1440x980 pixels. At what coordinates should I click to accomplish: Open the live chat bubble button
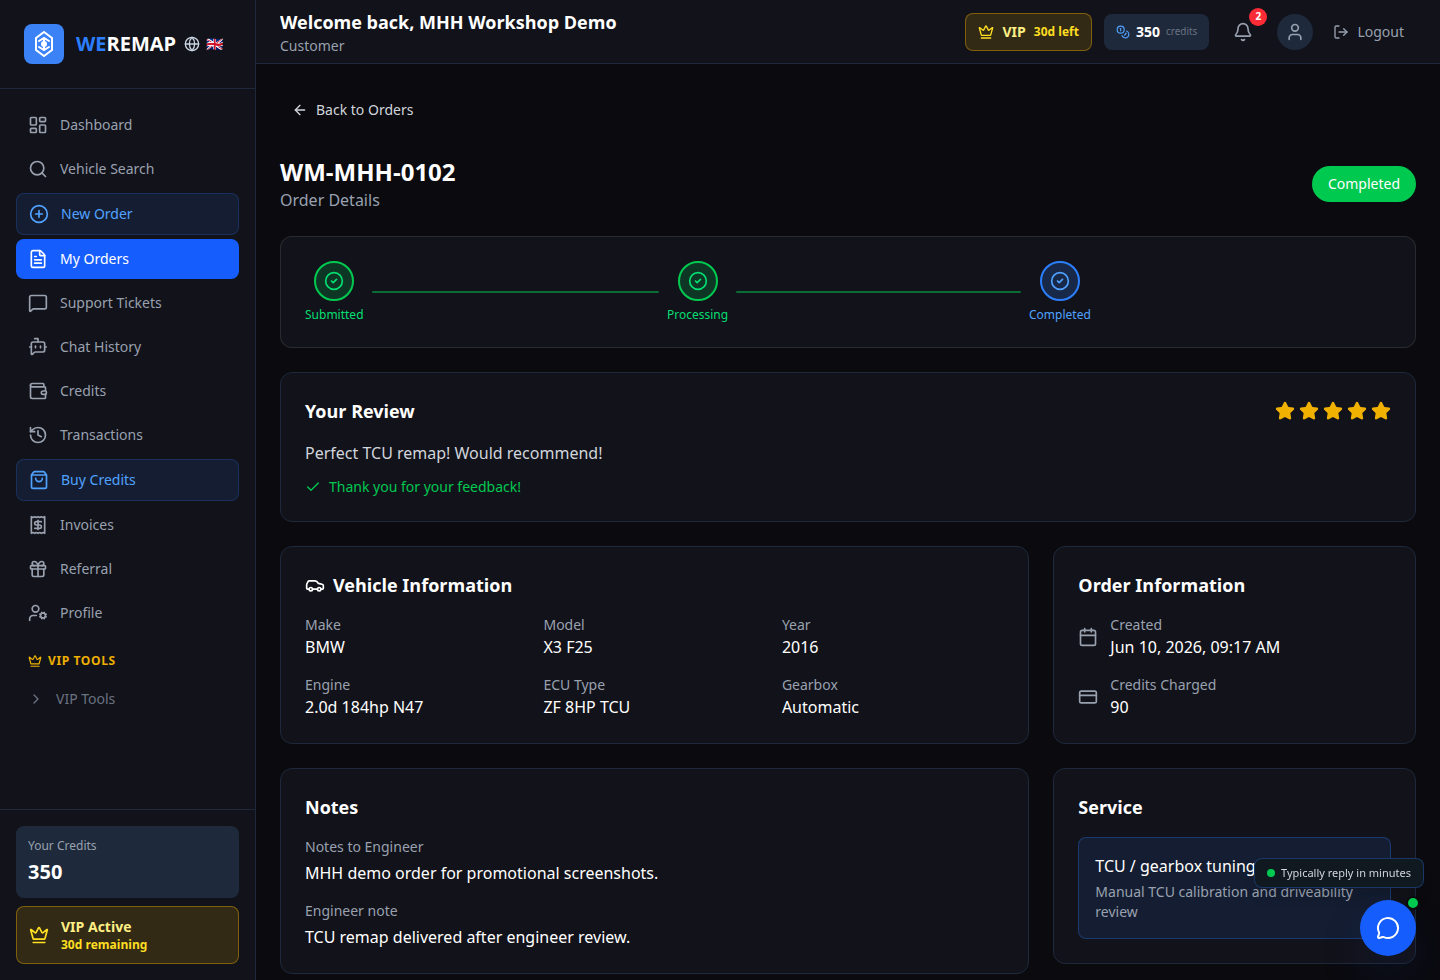(x=1388, y=928)
